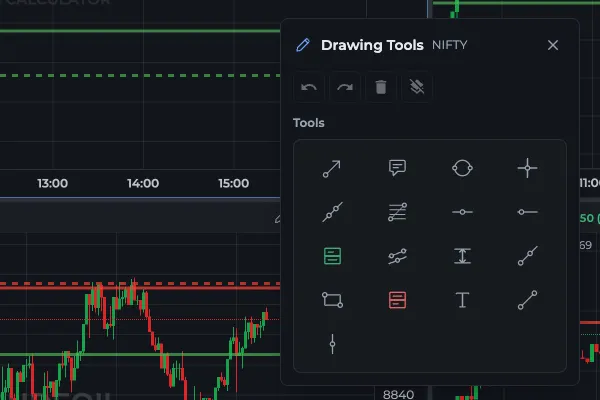Select the vertical line tool
The width and height of the screenshot is (600, 400).
[x=332, y=344]
